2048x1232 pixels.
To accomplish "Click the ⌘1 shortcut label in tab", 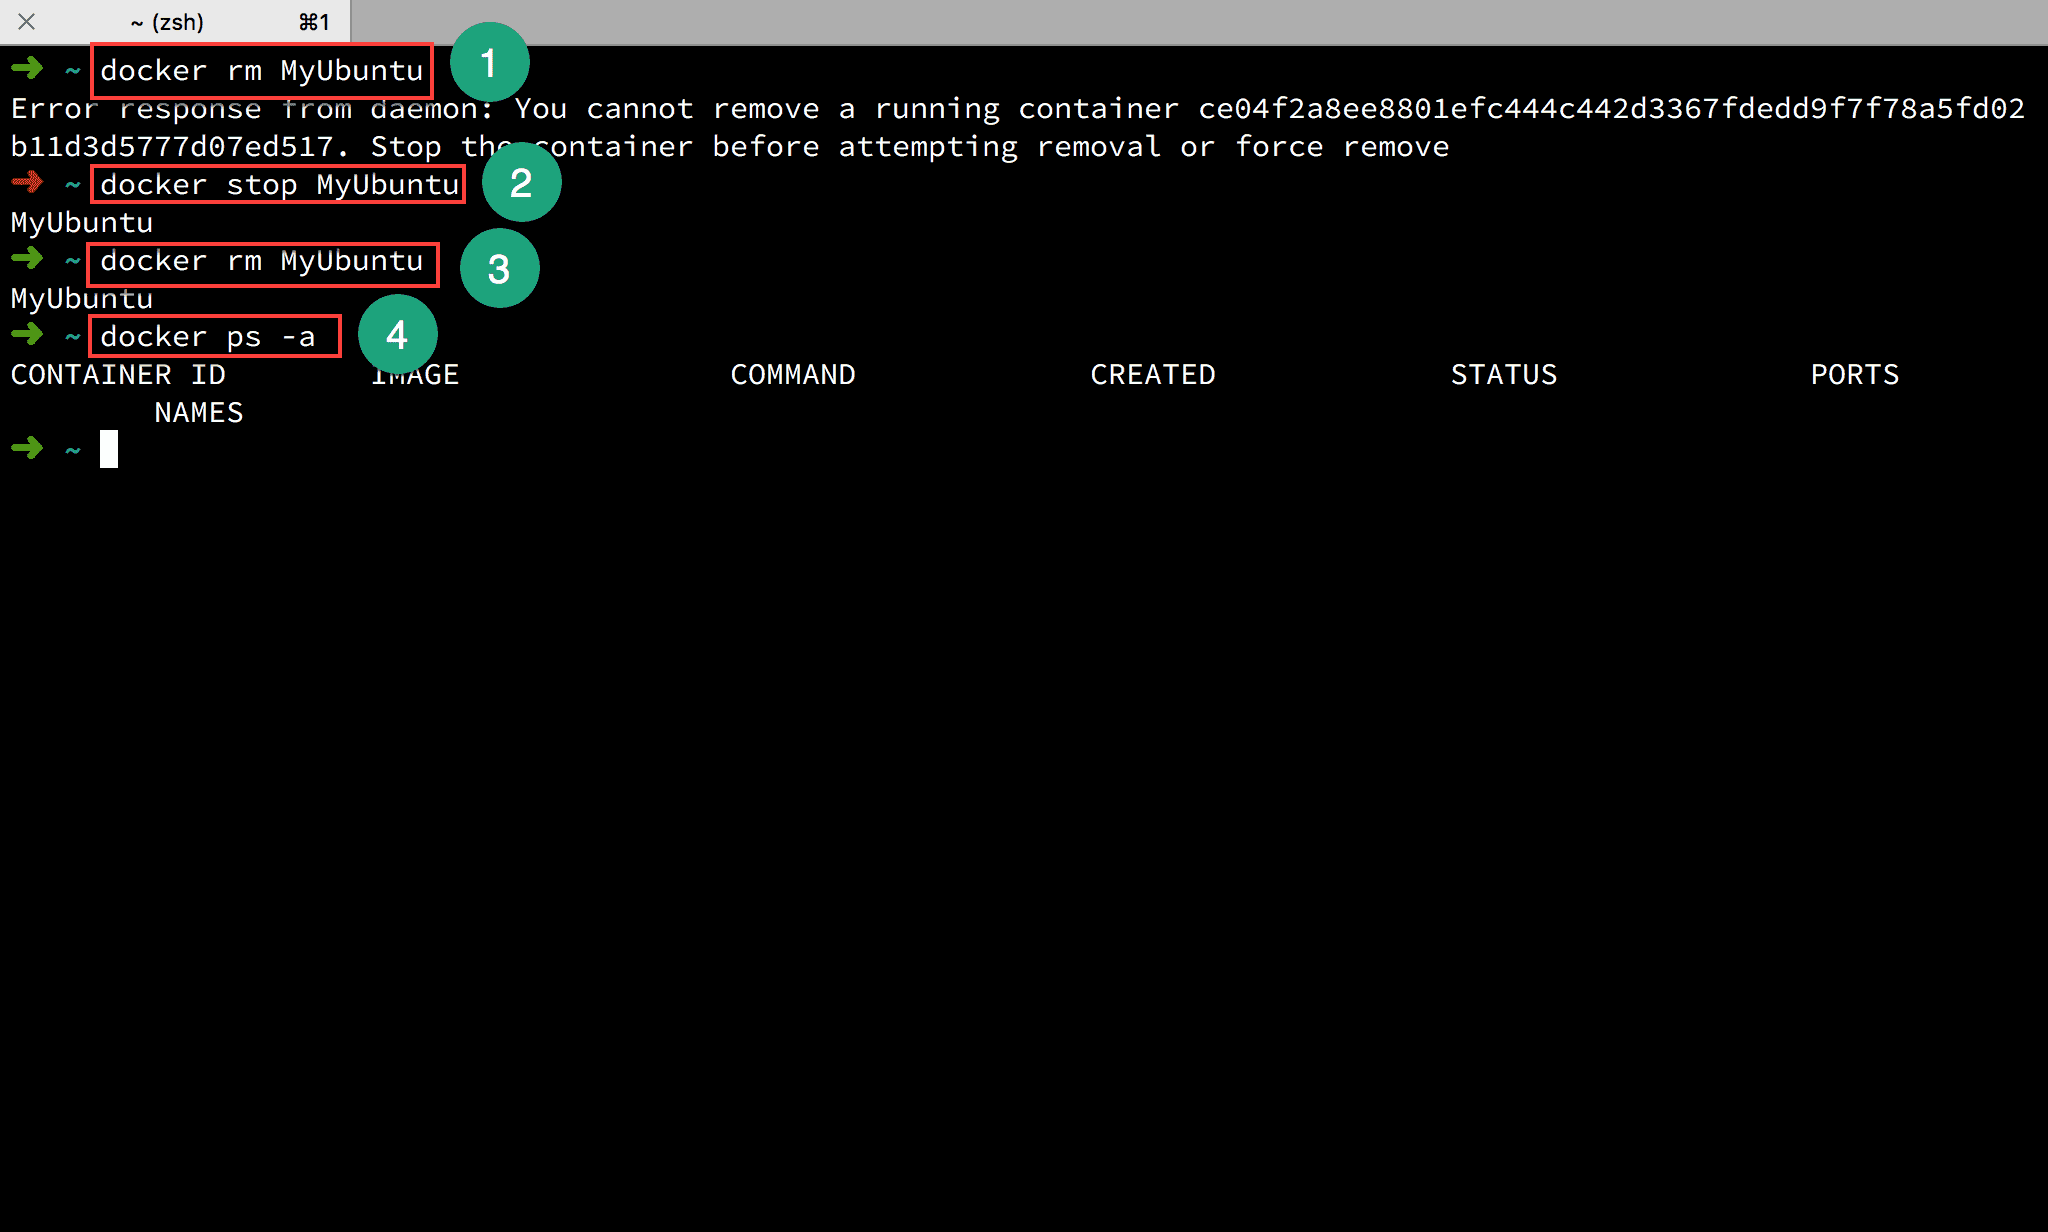I will 314,22.
